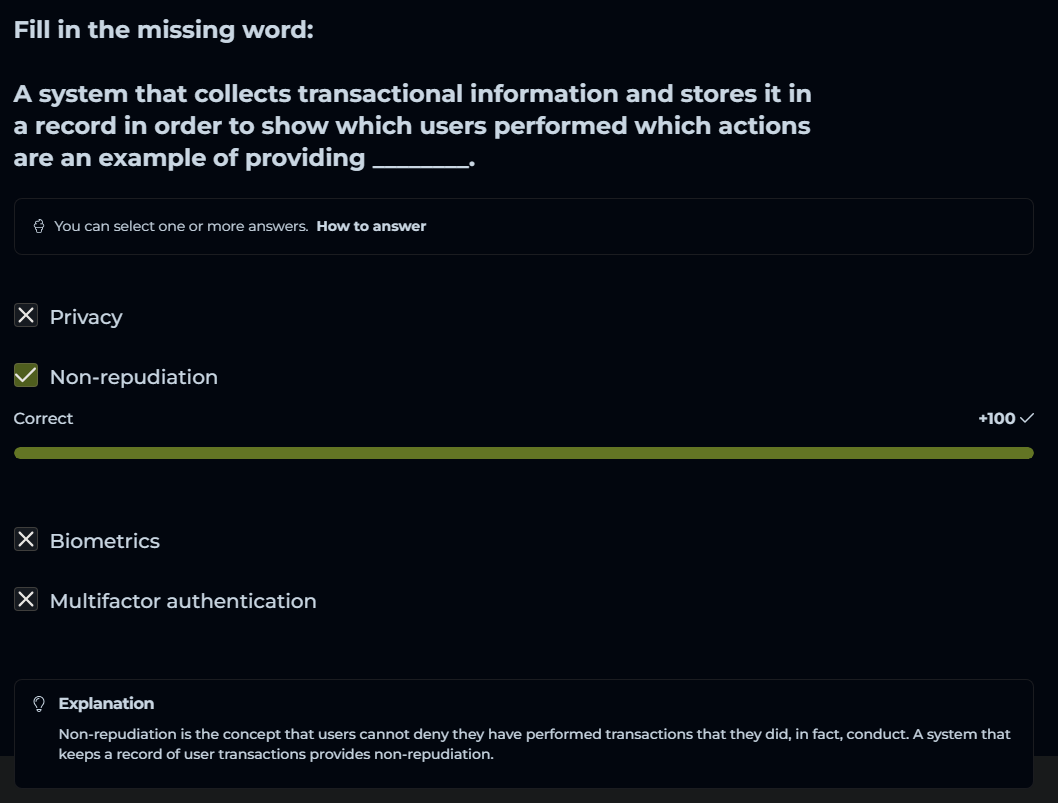Click the "Fill in the missing word:" heading
The image size is (1058, 803).
(x=163, y=30)
